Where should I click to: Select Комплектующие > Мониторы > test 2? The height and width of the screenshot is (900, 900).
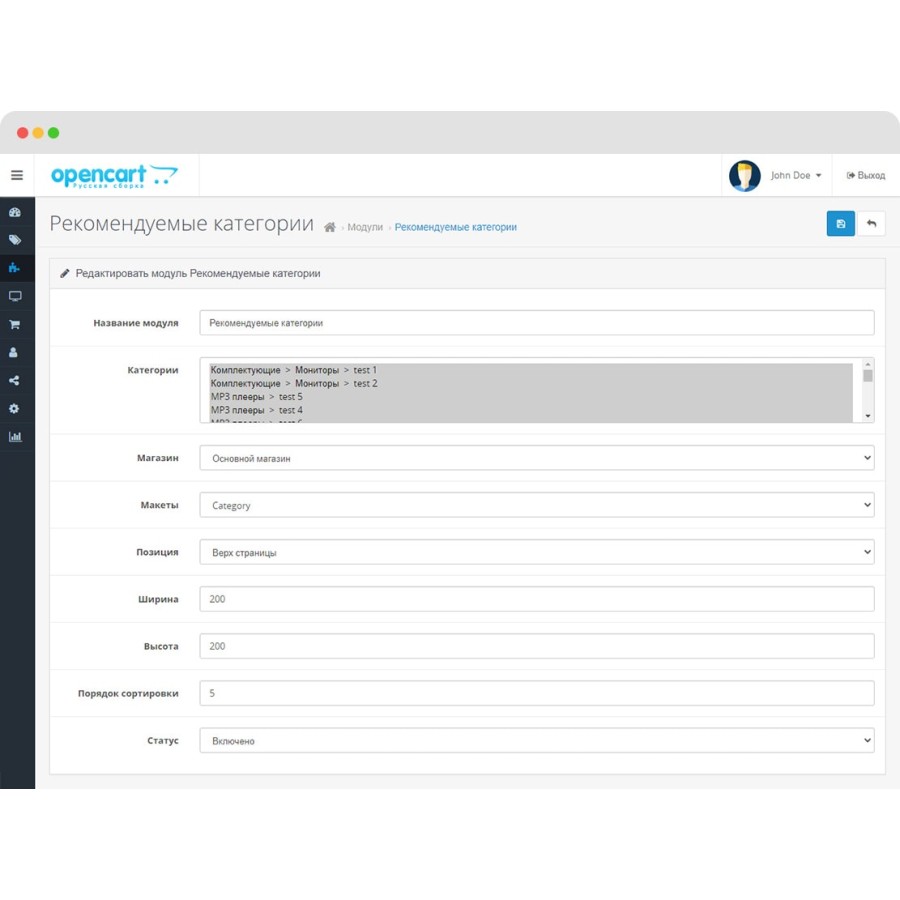531,383
